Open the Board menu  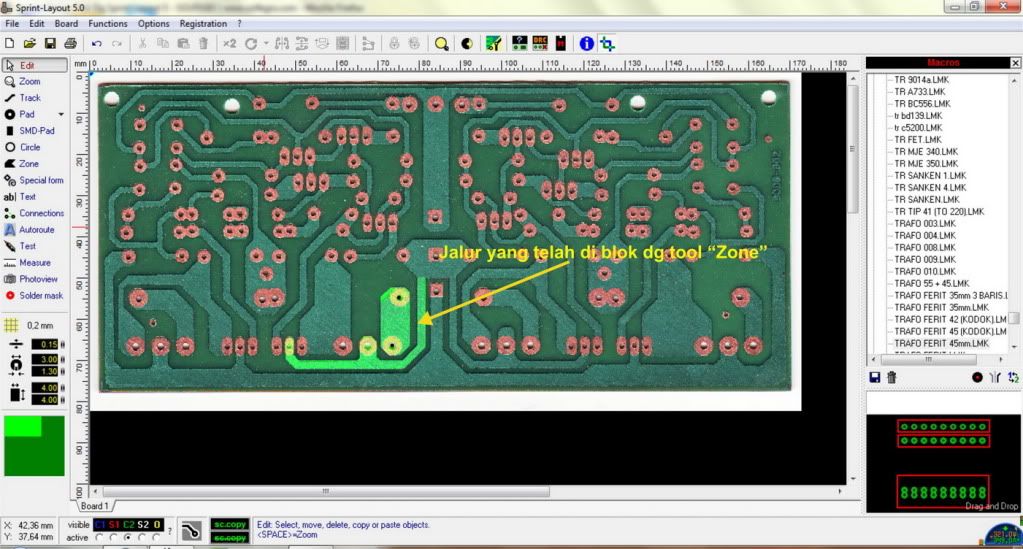[66, 24]
